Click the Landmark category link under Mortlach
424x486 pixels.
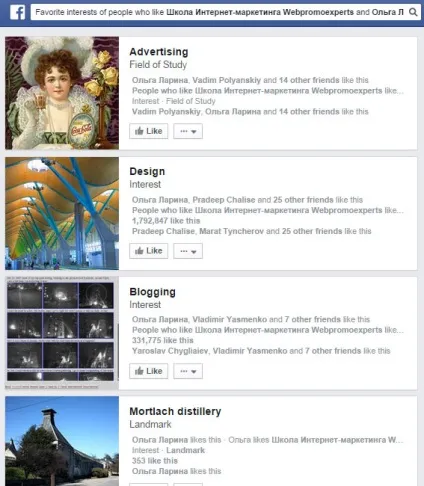(185, 450)
